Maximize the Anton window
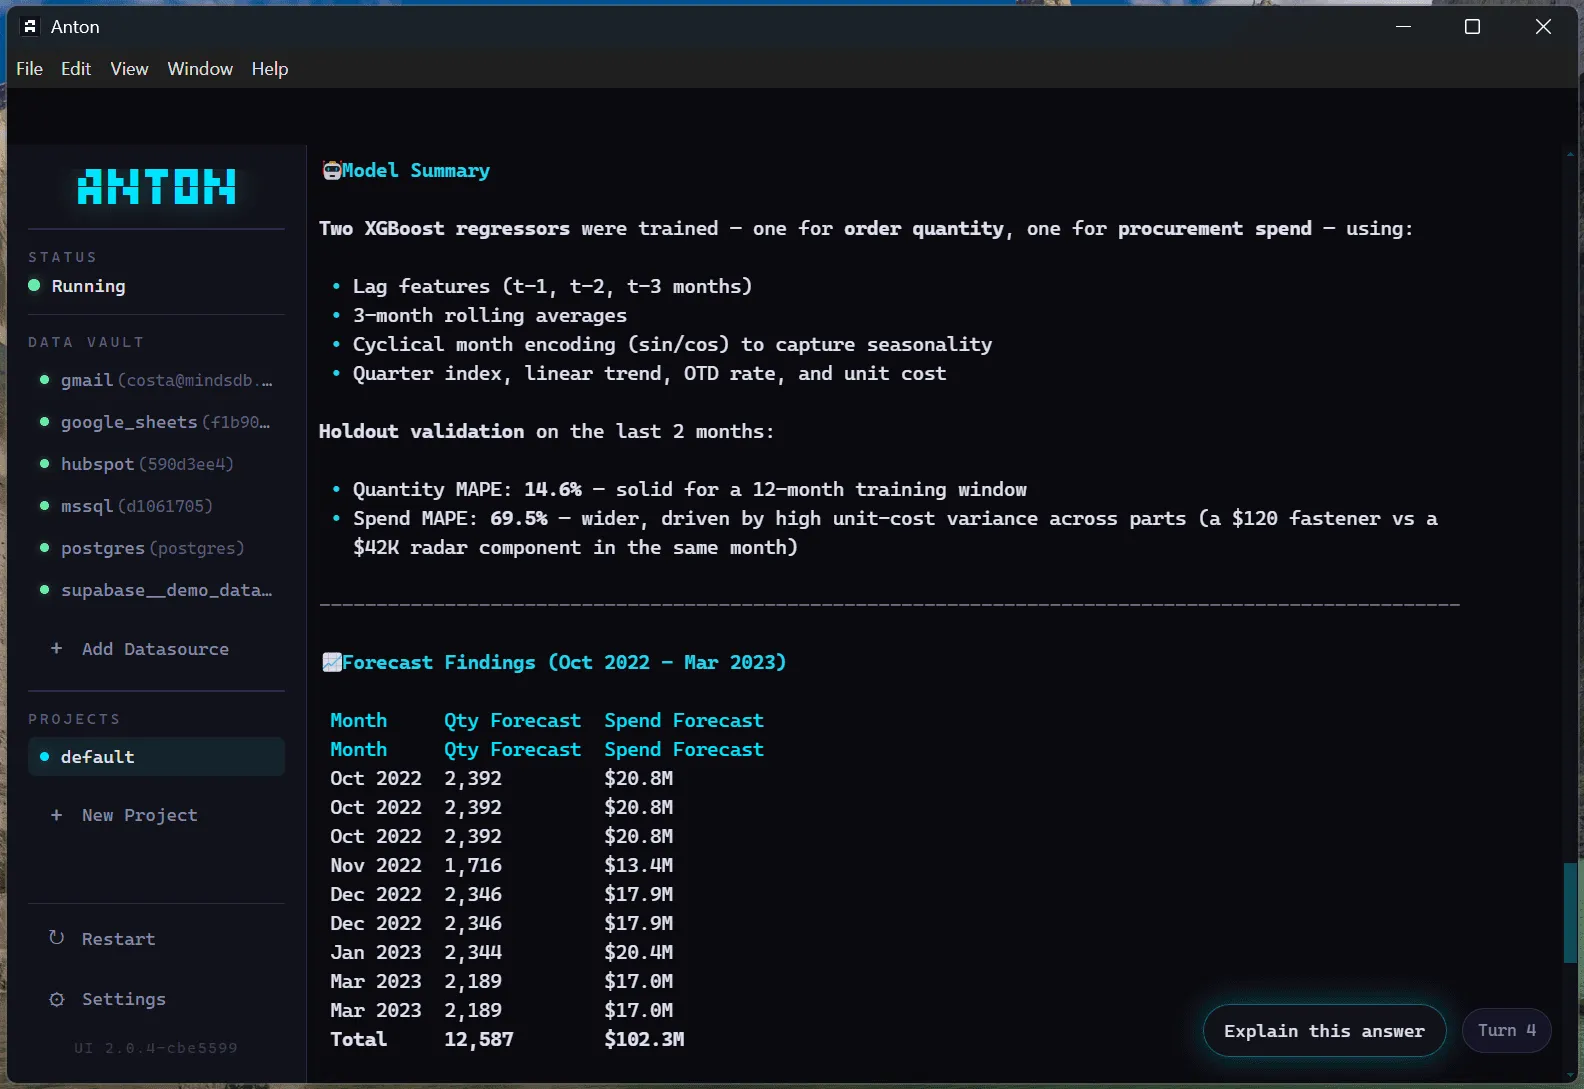 [x=1472, y=27]
